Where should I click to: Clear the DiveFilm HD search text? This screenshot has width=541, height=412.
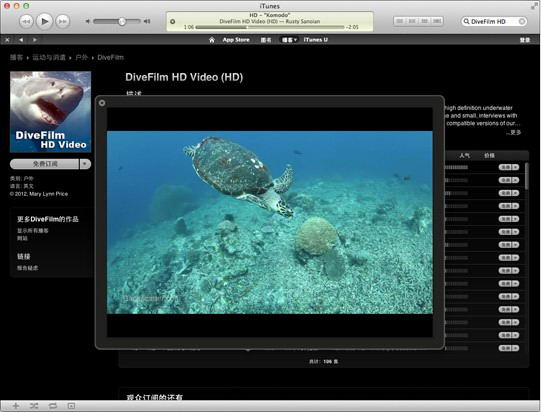click(x=522, y=21)
